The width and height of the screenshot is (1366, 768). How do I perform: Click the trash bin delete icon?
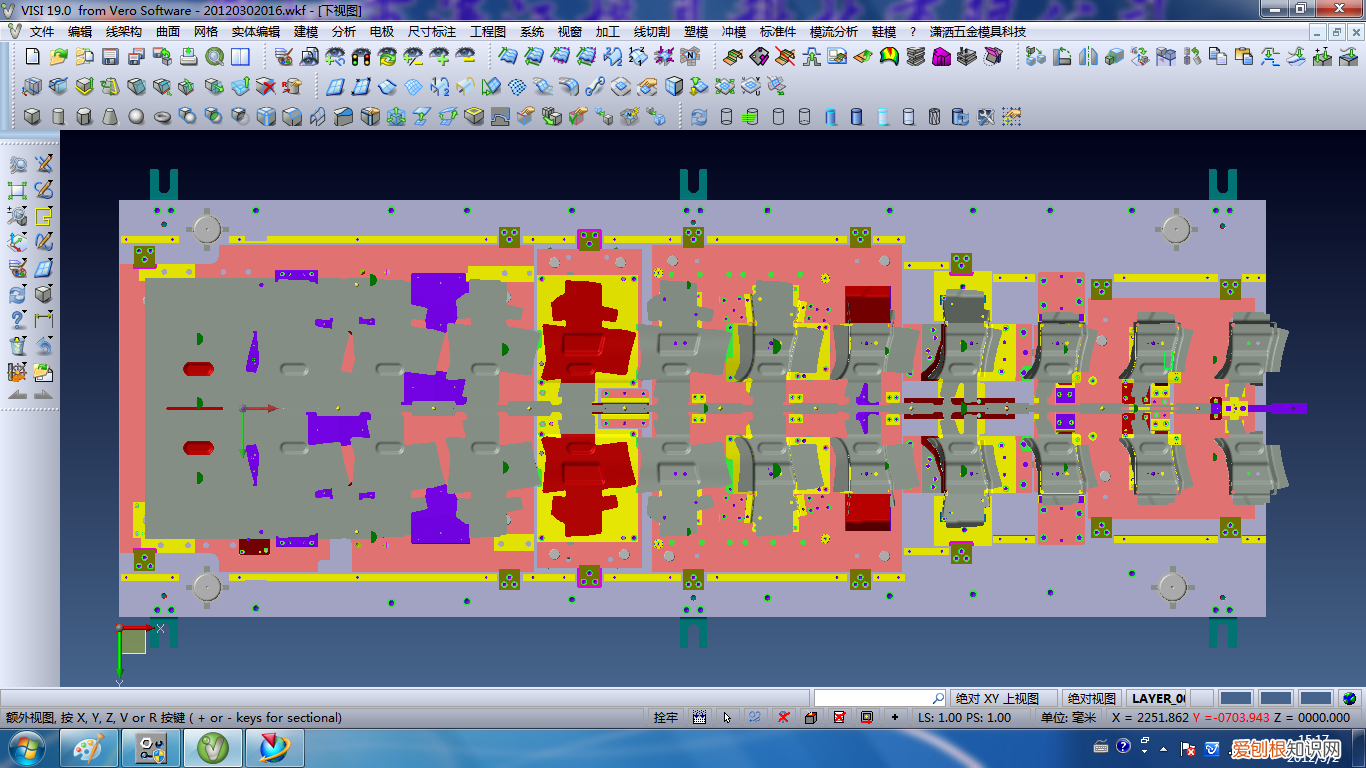pos(17,346)
